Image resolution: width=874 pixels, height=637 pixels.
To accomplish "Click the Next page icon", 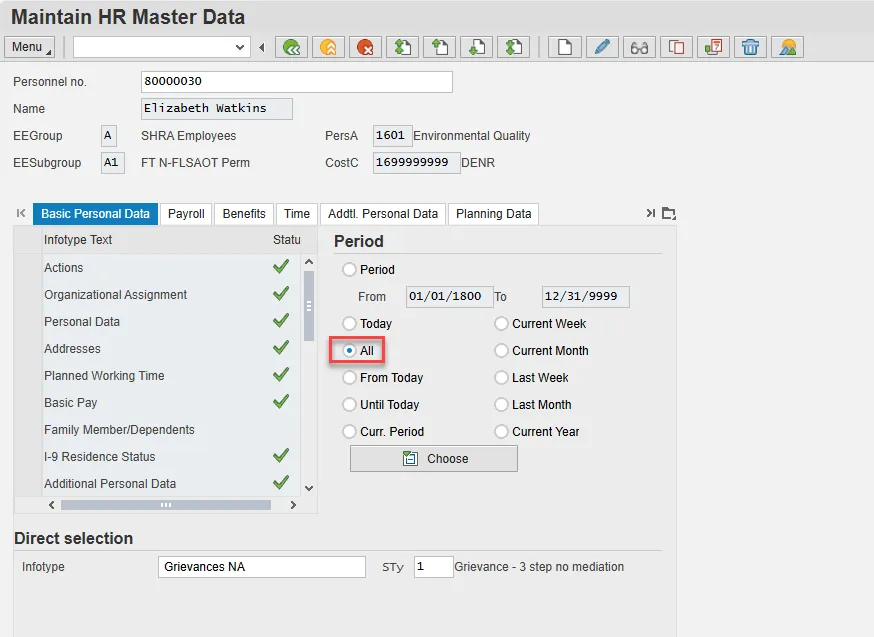I will [477, 47].
